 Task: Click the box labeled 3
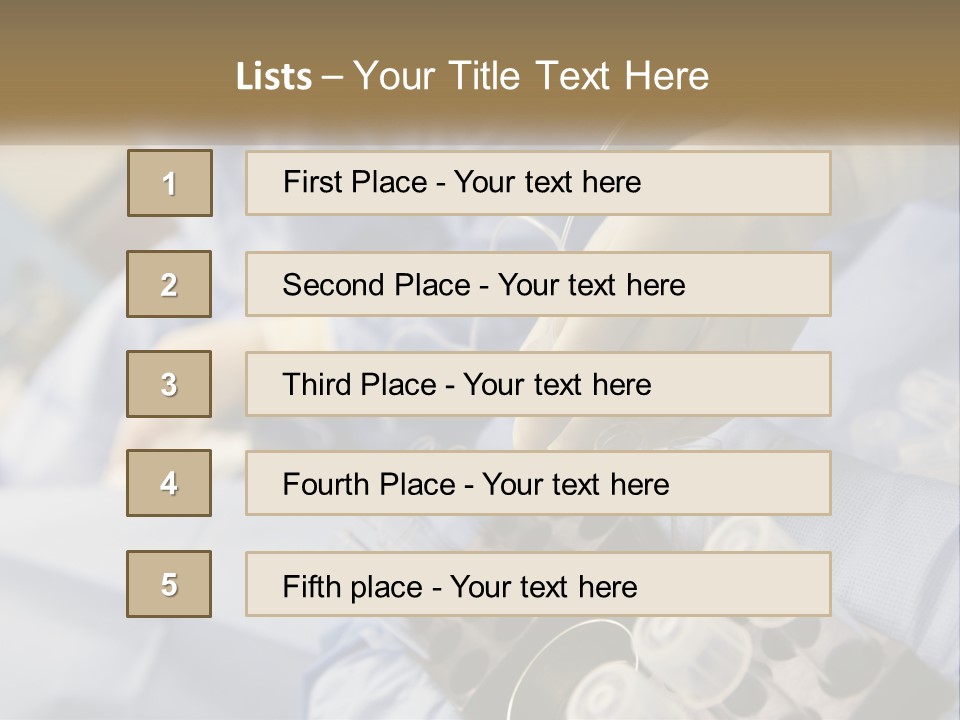tap(169, 384)
